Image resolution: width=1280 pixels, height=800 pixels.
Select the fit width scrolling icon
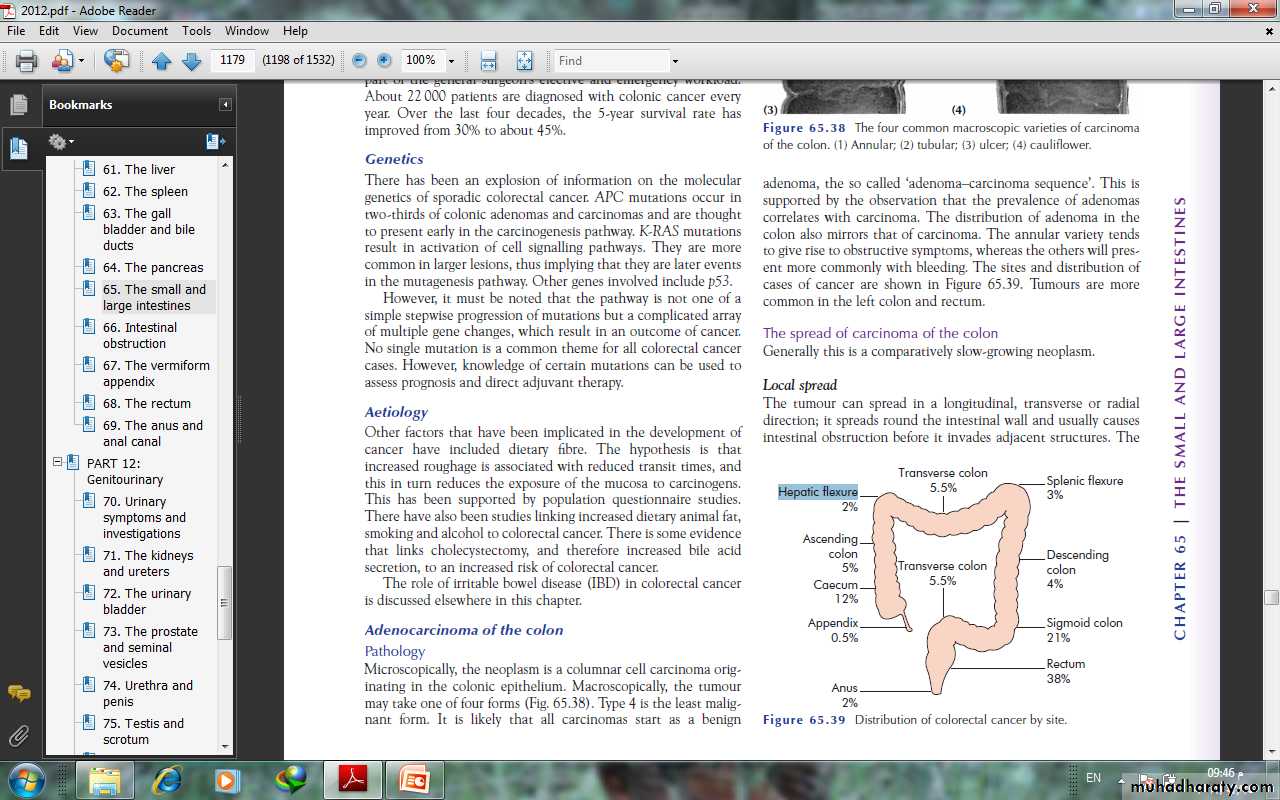488,61
